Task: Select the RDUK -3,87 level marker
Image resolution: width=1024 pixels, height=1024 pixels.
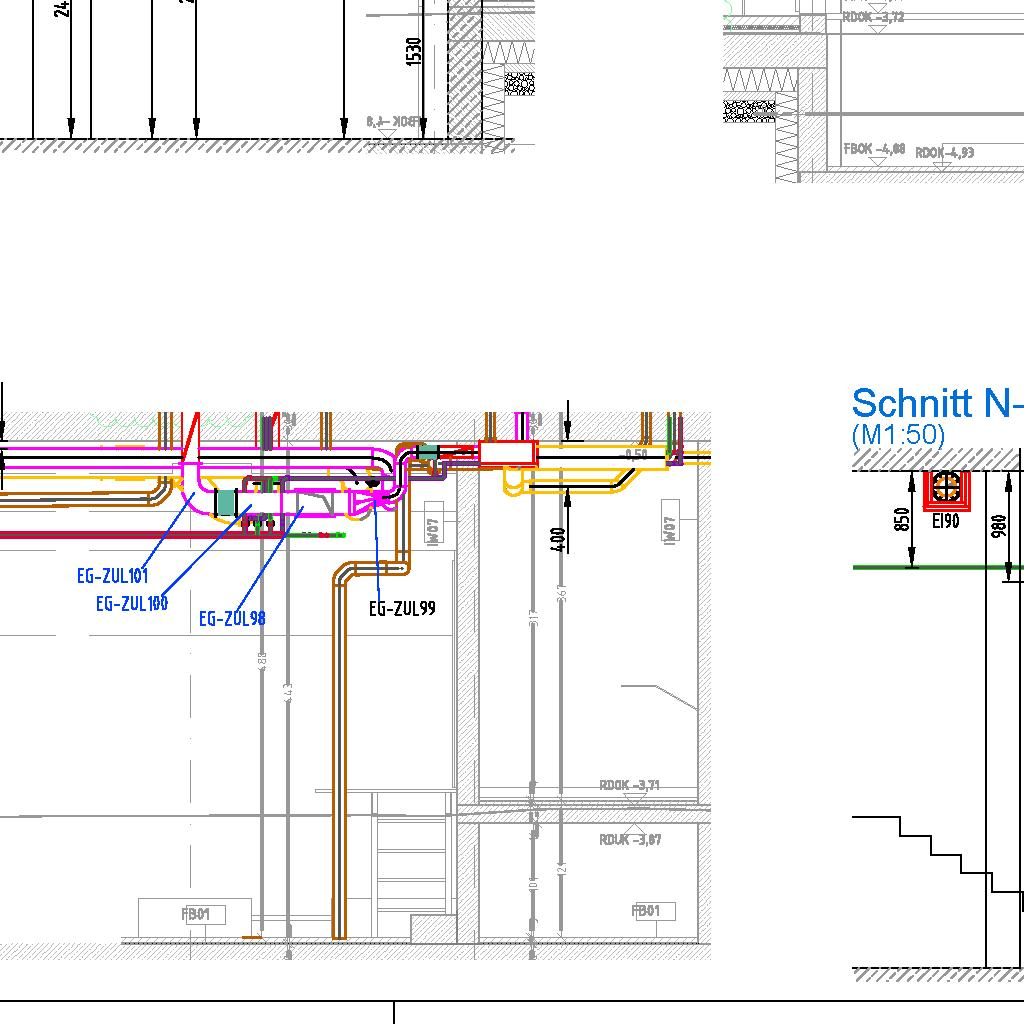Action: 630,840
